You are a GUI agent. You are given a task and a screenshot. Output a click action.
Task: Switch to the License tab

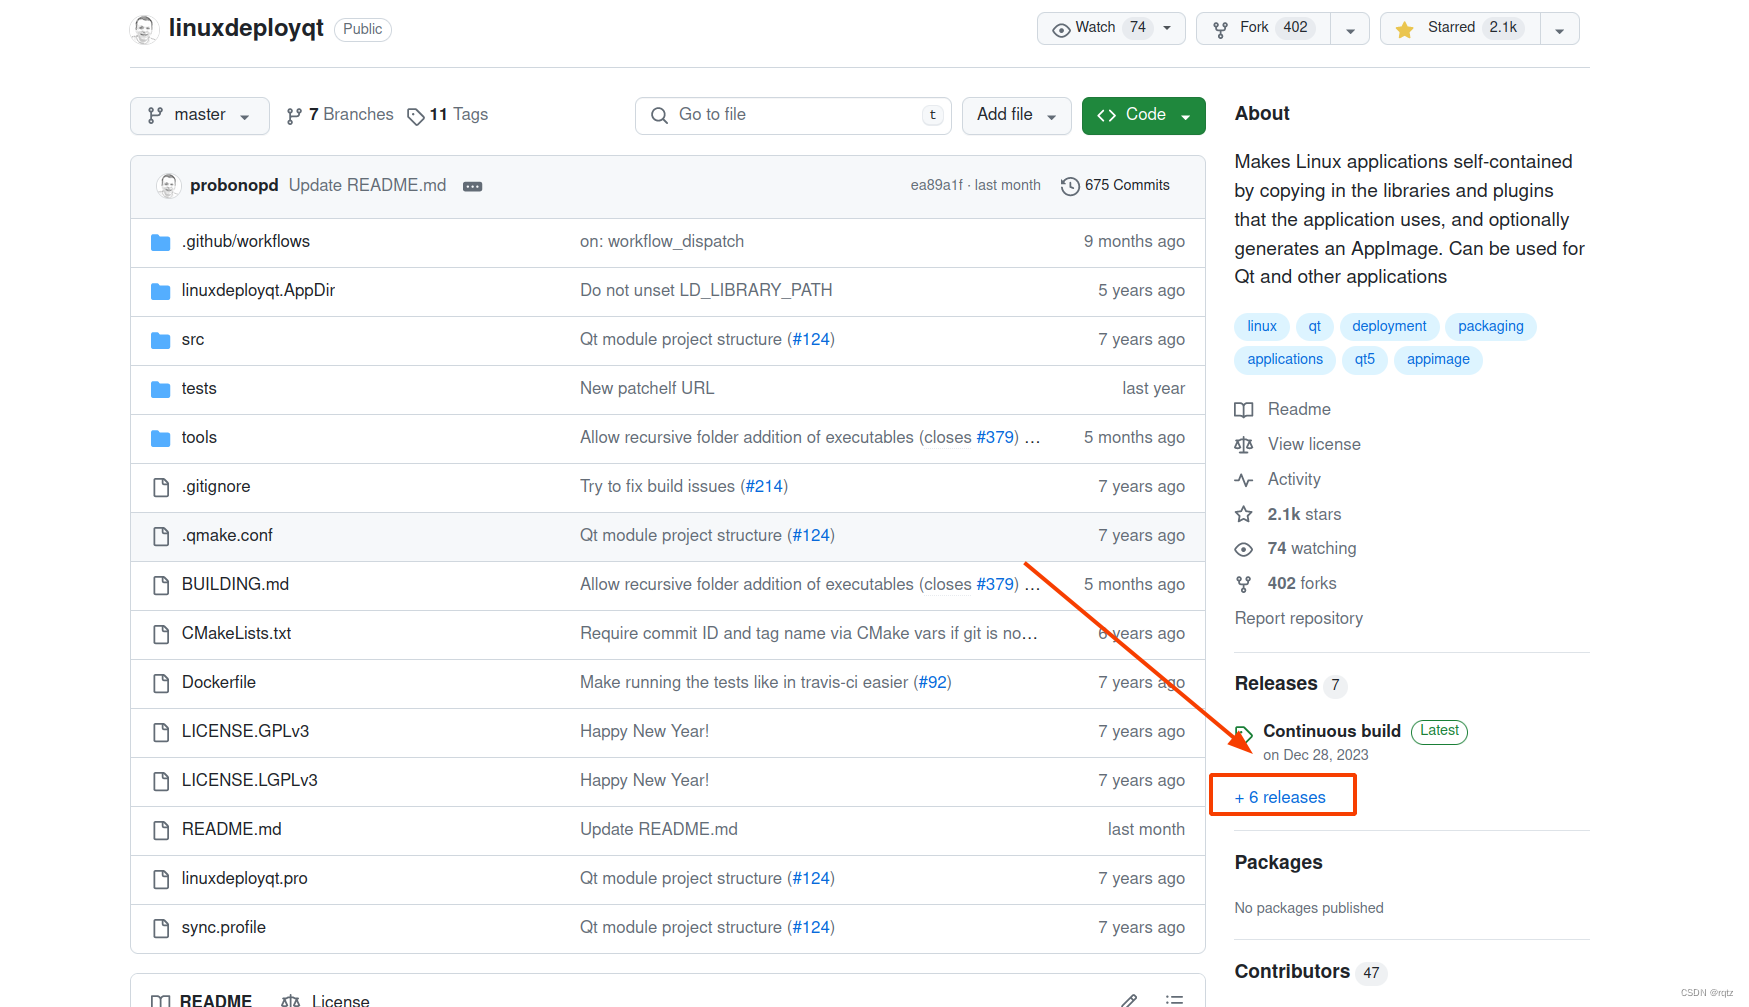point(326,1000)
